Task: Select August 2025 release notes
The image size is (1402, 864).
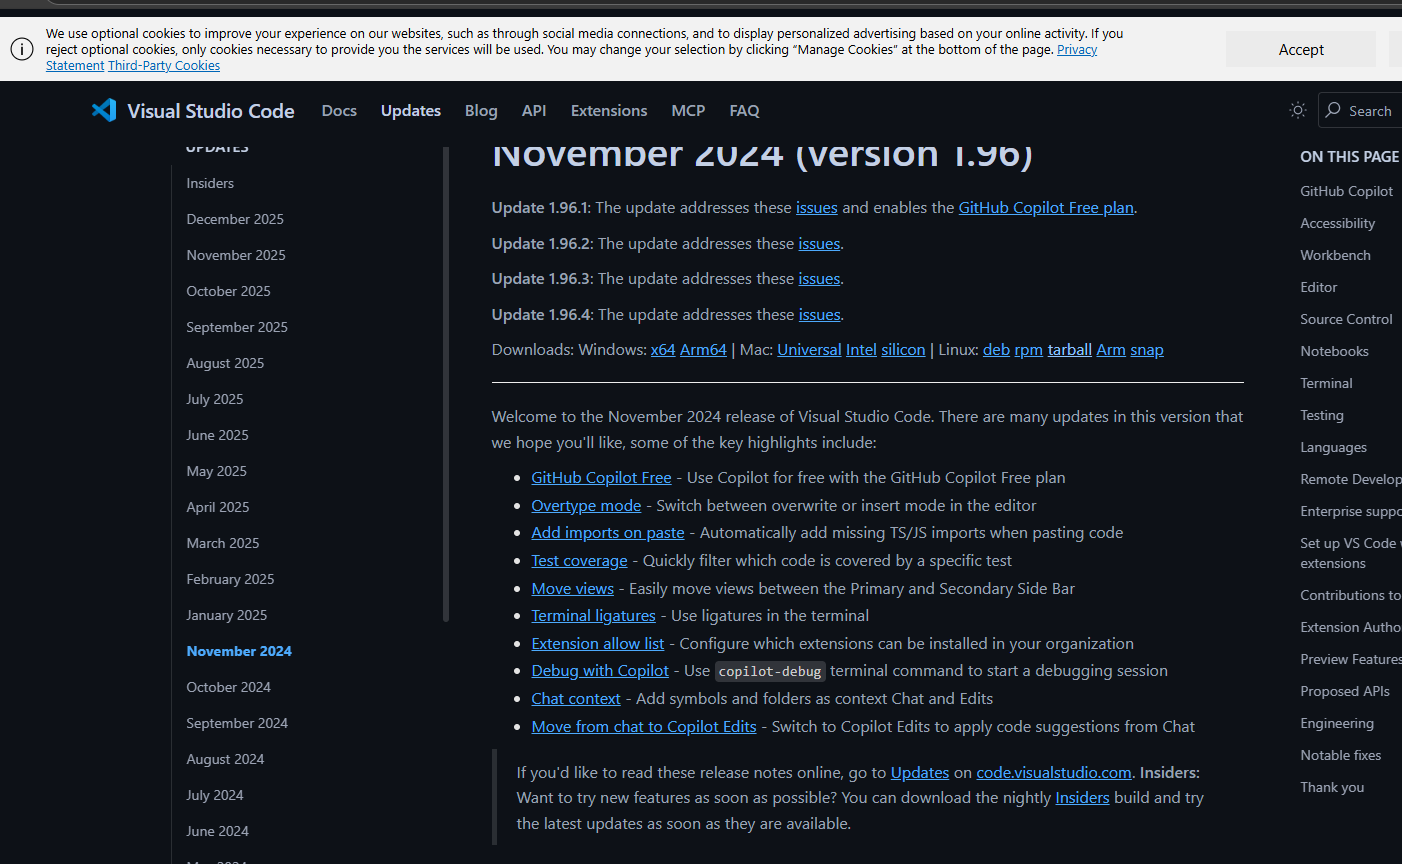Action: tap(225, 363)
